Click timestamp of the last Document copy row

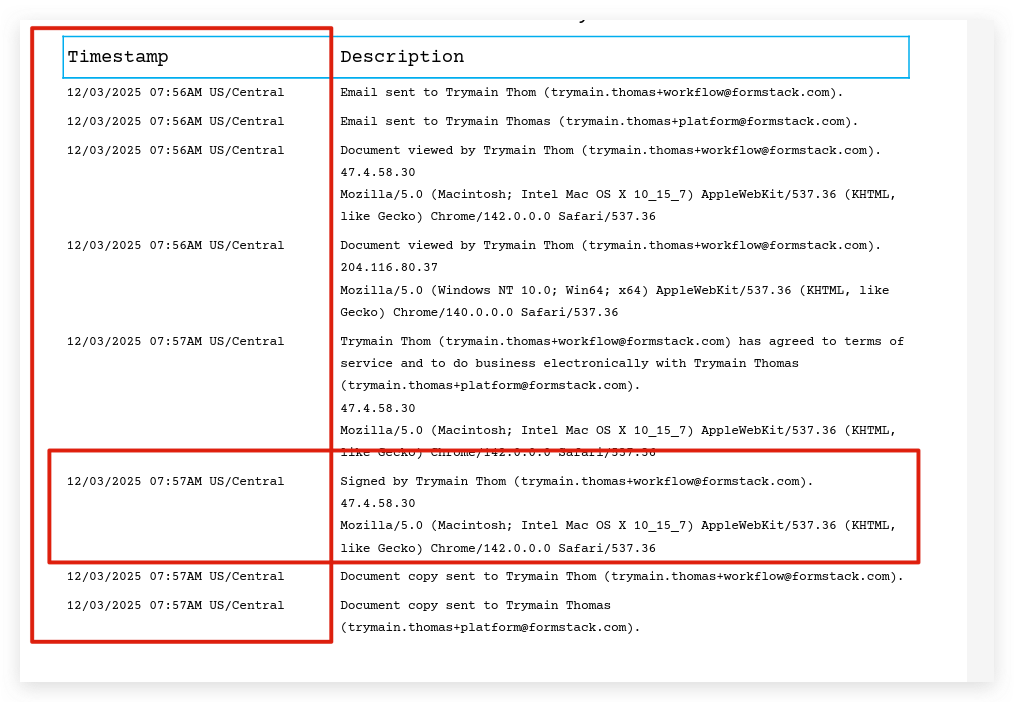point(175,606)
